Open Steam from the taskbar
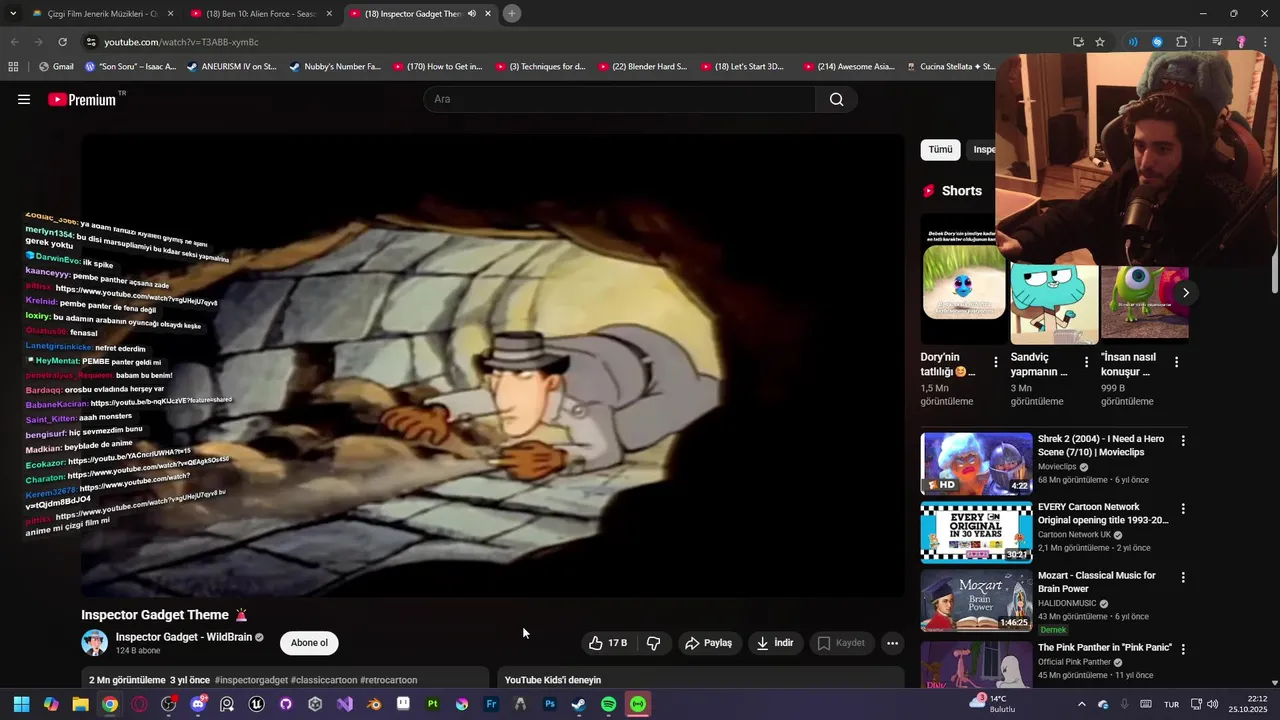The width and height of the screenshot is (1280, 720). [579, 704]
